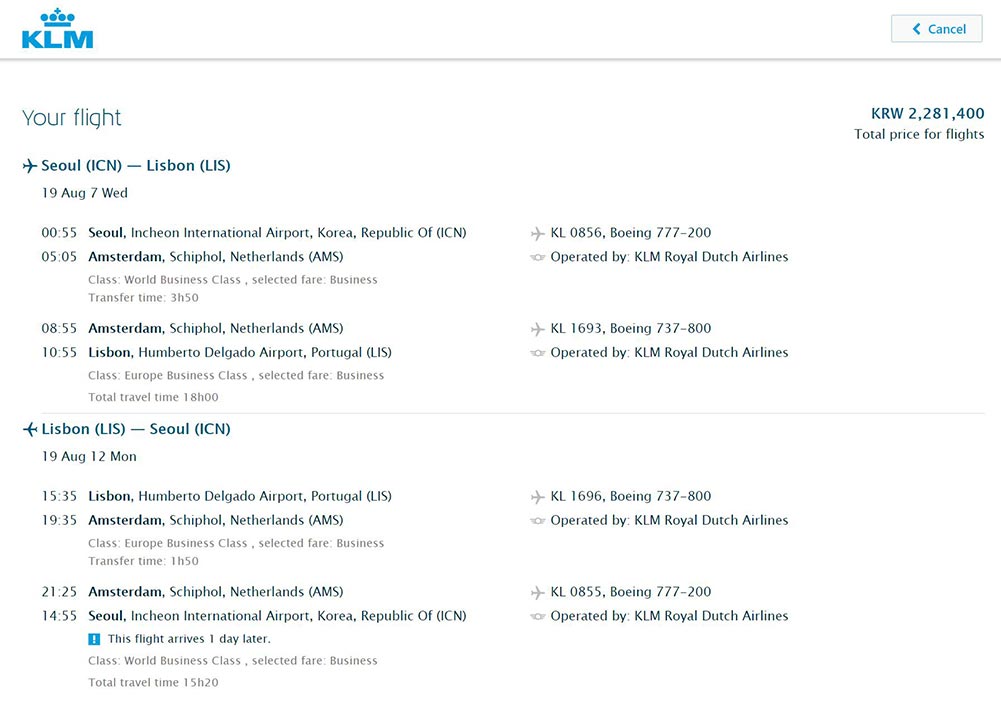
Task: Click the total price KRW 2,281,400
Action: tap(928, 114)
